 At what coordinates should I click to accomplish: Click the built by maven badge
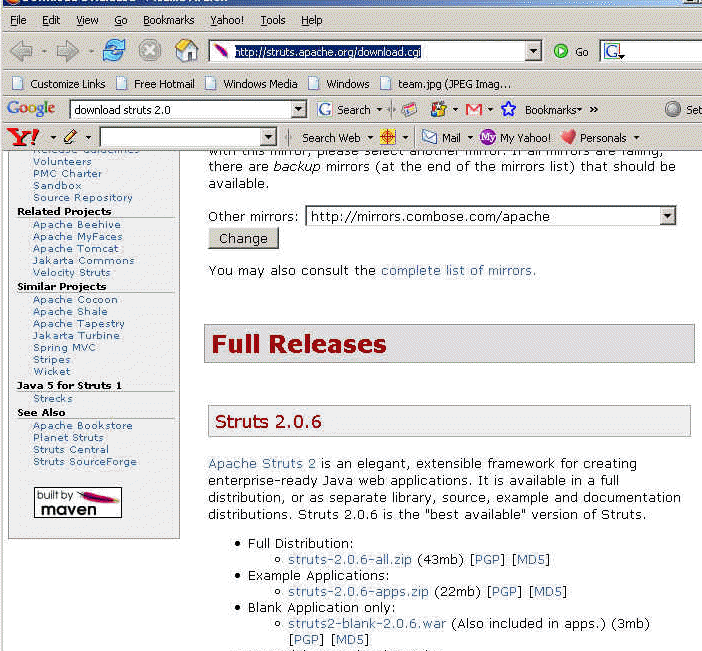tap(78, 502)
